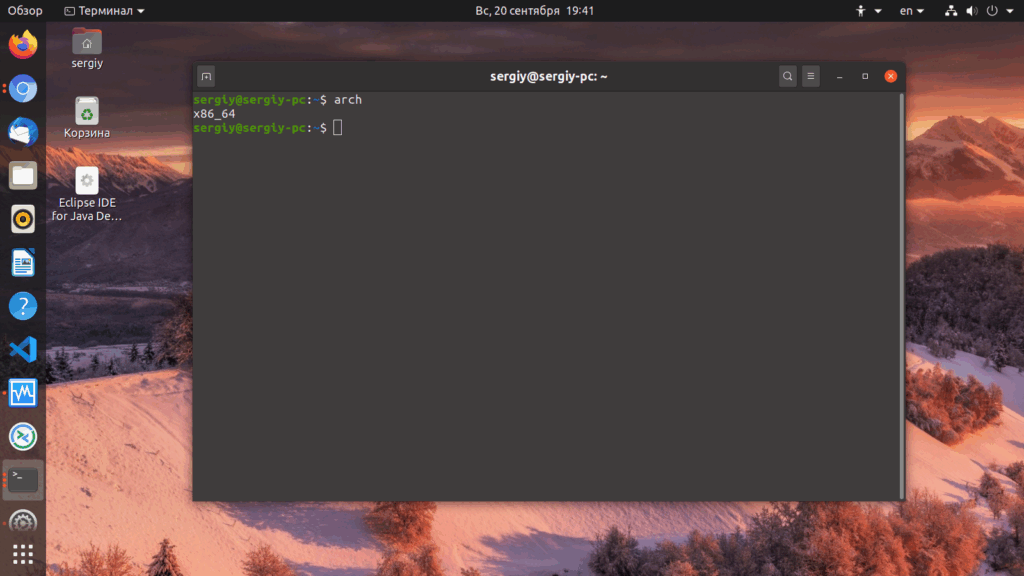Image resolution: width=1024 pixels, height=576 pixels.
Task: Click the terminal cursor at prompt
Action: [338, 127]
